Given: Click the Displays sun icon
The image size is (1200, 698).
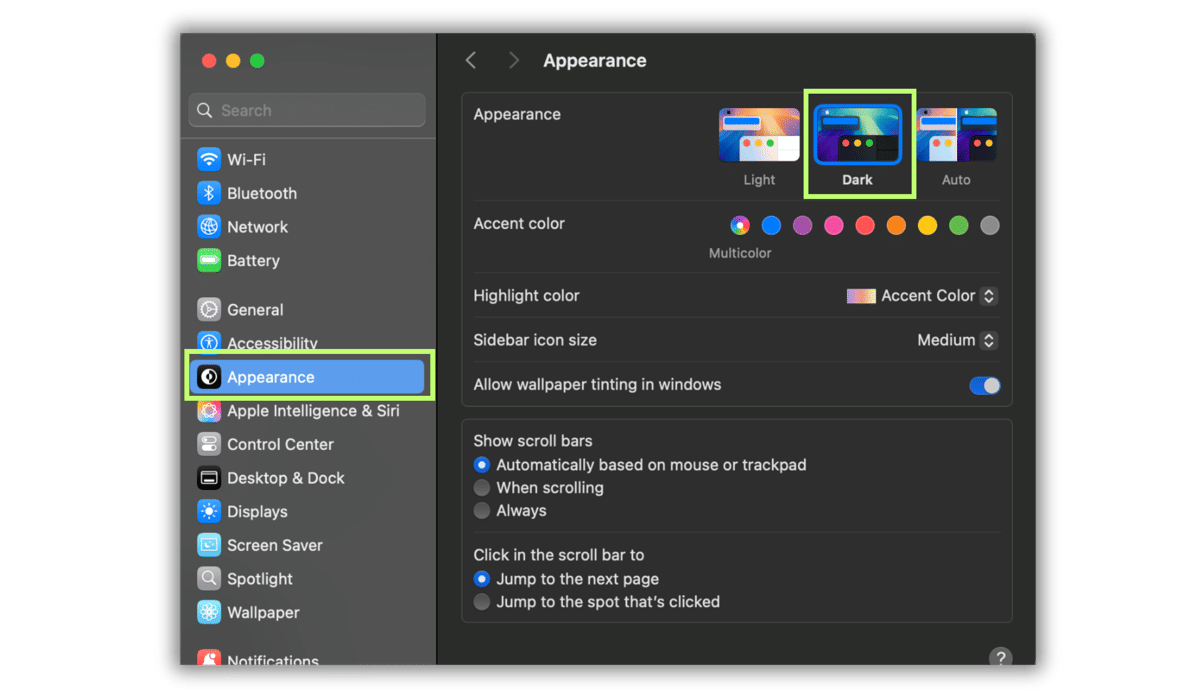Looking at the screenshot, I should pos(209,511).
